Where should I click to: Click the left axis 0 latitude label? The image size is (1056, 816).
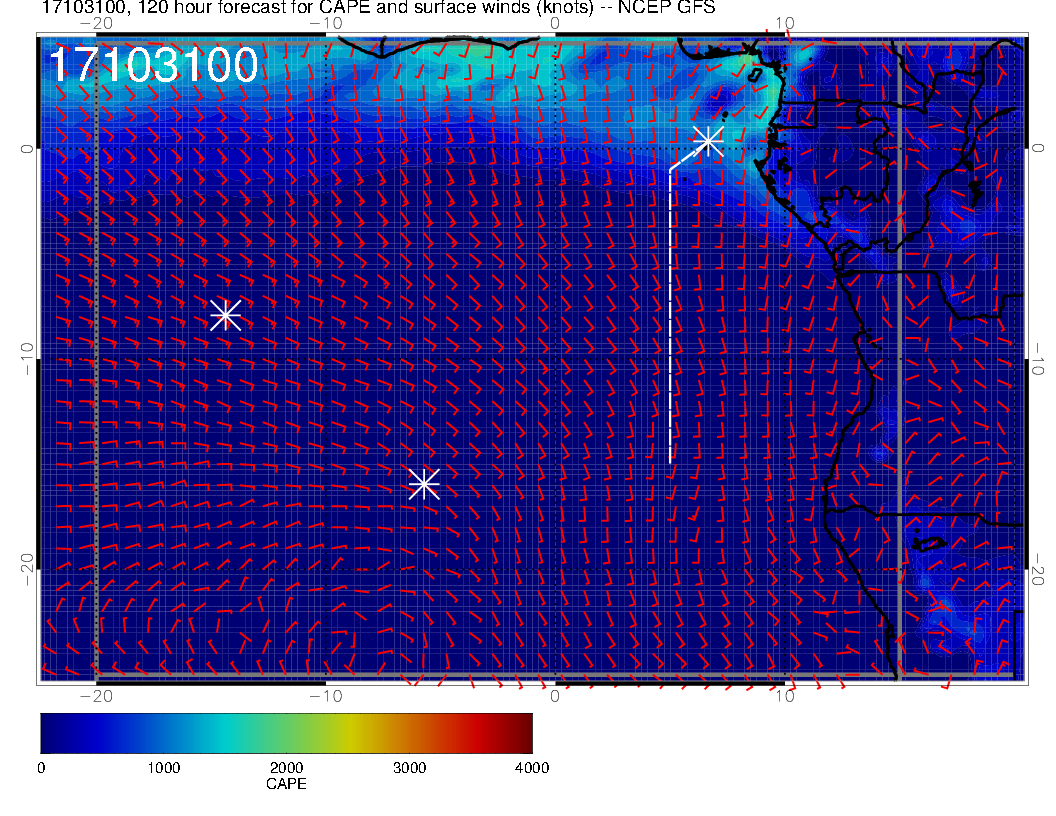point(25,148)
